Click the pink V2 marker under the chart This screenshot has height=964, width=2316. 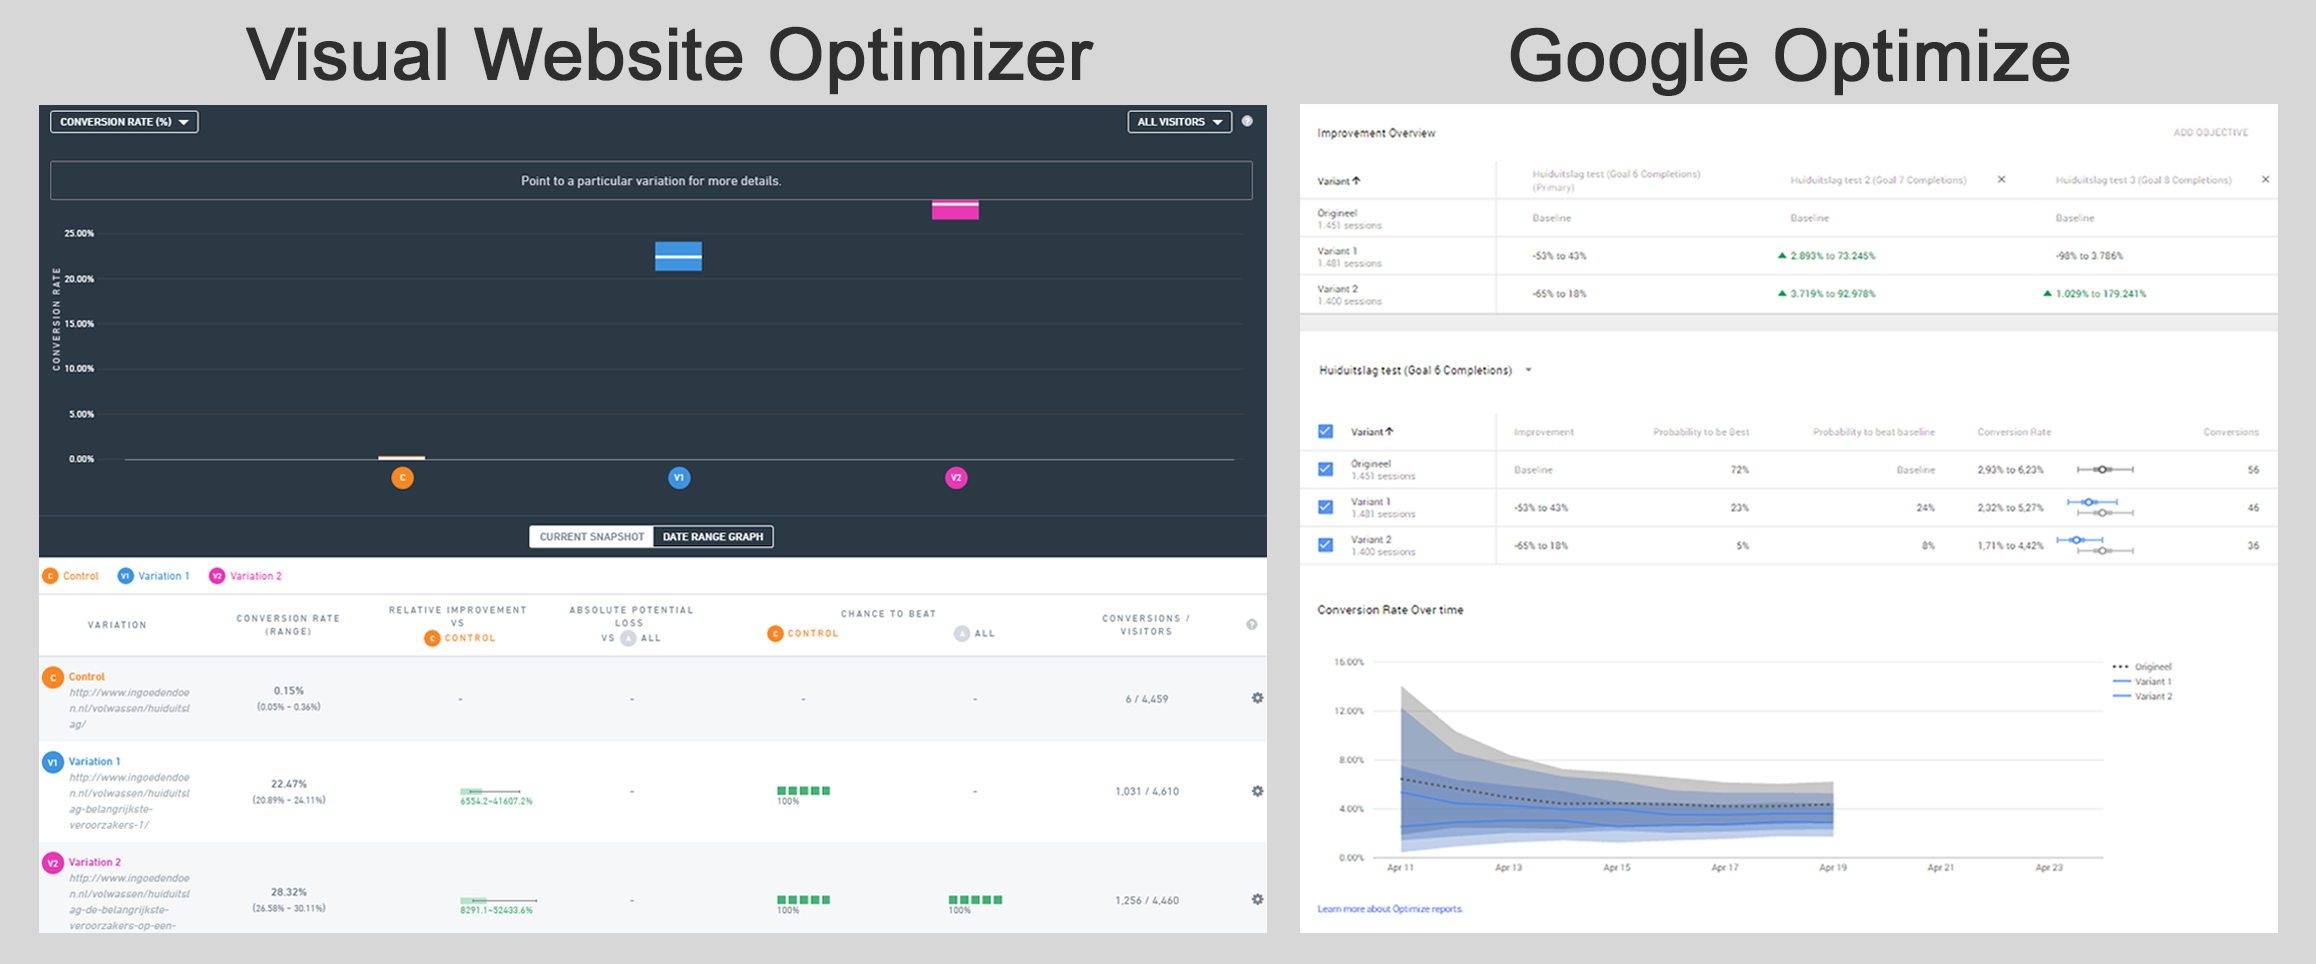point(956,478)
